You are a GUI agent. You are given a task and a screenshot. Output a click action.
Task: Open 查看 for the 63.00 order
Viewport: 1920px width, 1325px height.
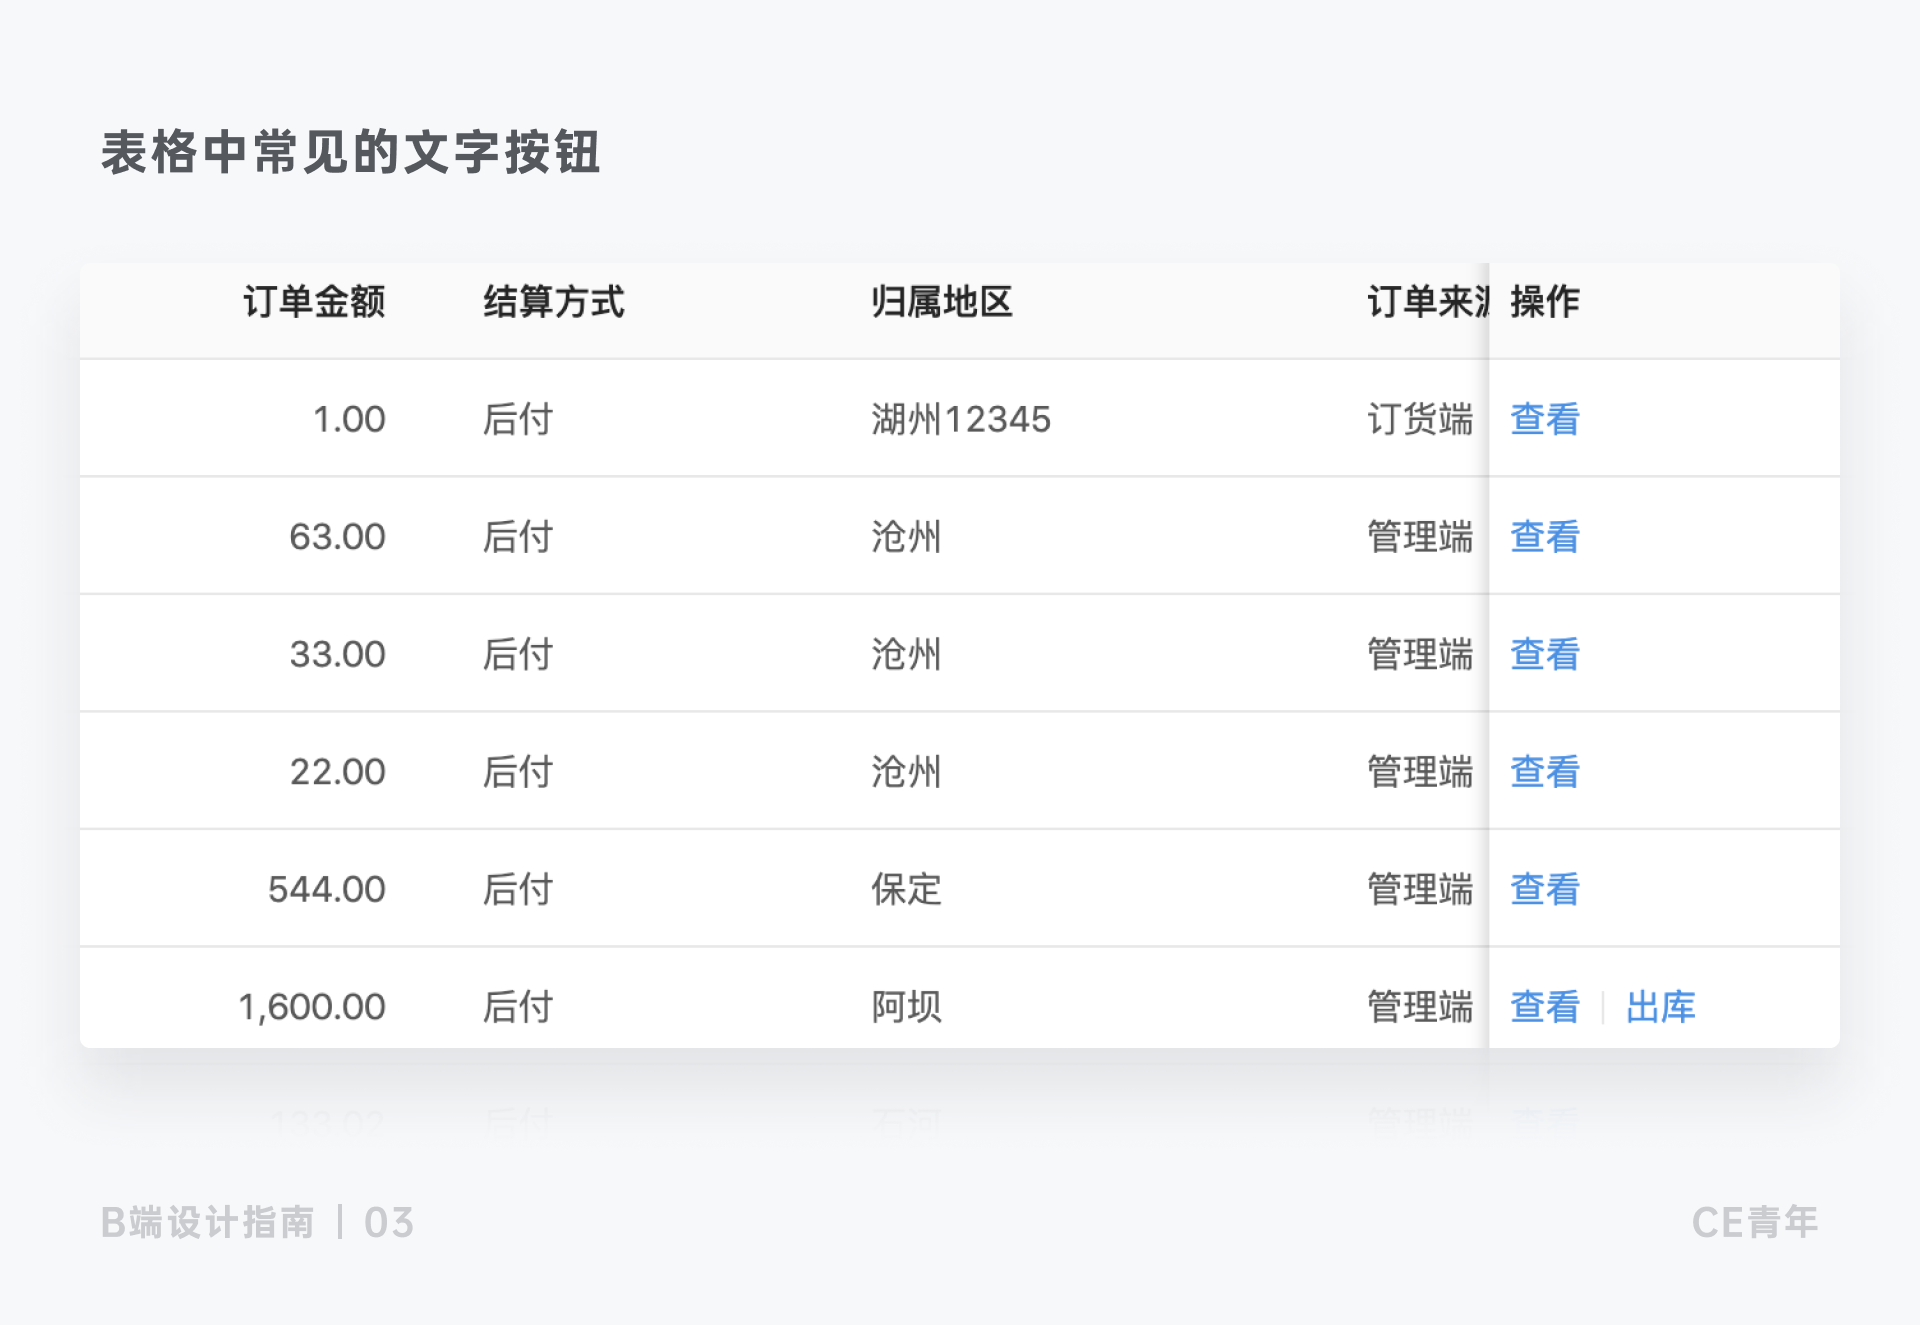(1544, 537)
